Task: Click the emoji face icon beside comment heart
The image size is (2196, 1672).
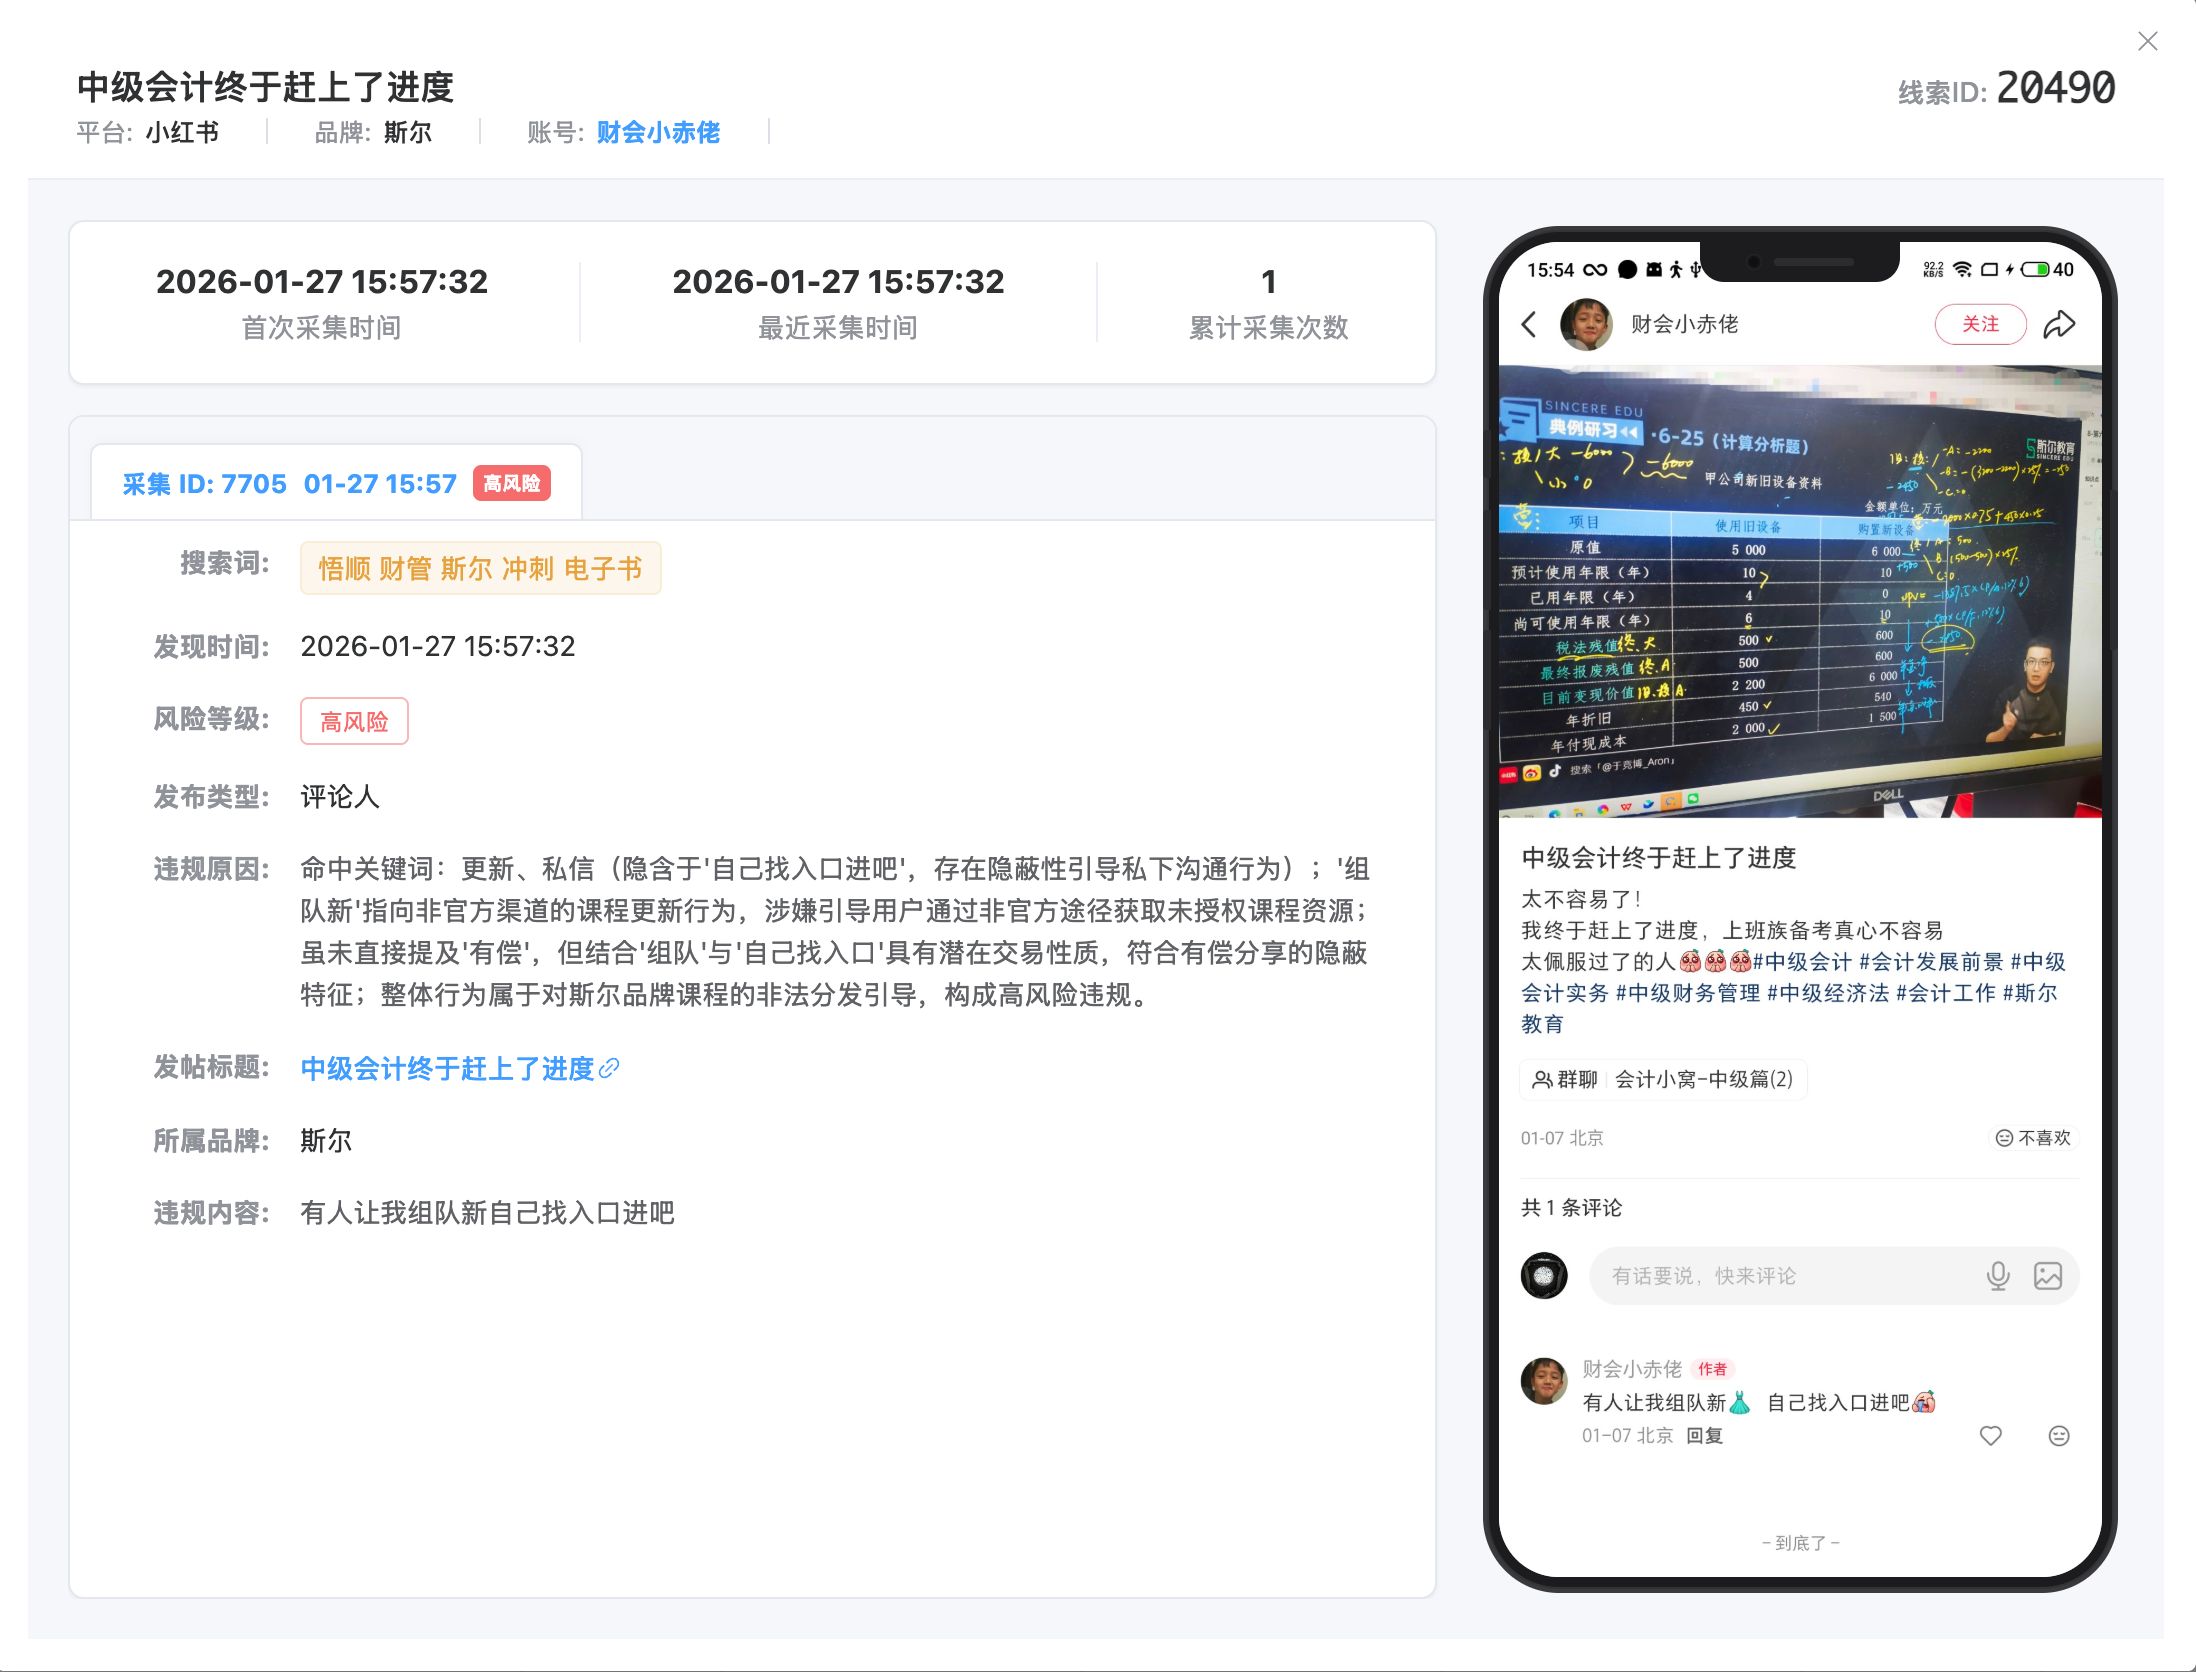Action: click(2059, 1435)
